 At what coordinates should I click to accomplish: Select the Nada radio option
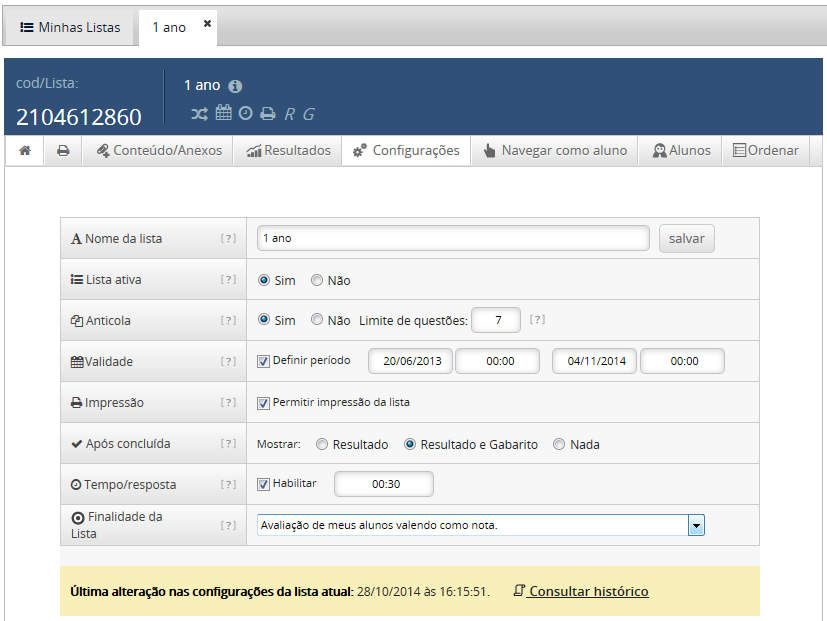pos(559,444)
